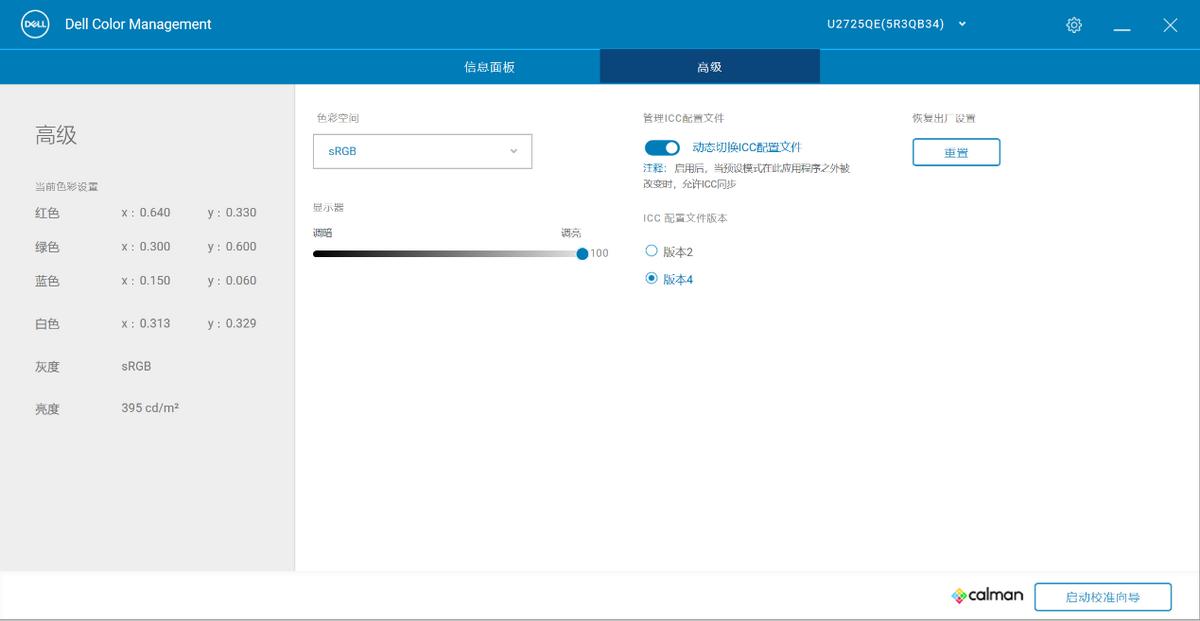Click the 蓝色 y: 0.060 value
The height and width of the screenshot is (621, 1200).
(x=232, y=280)
